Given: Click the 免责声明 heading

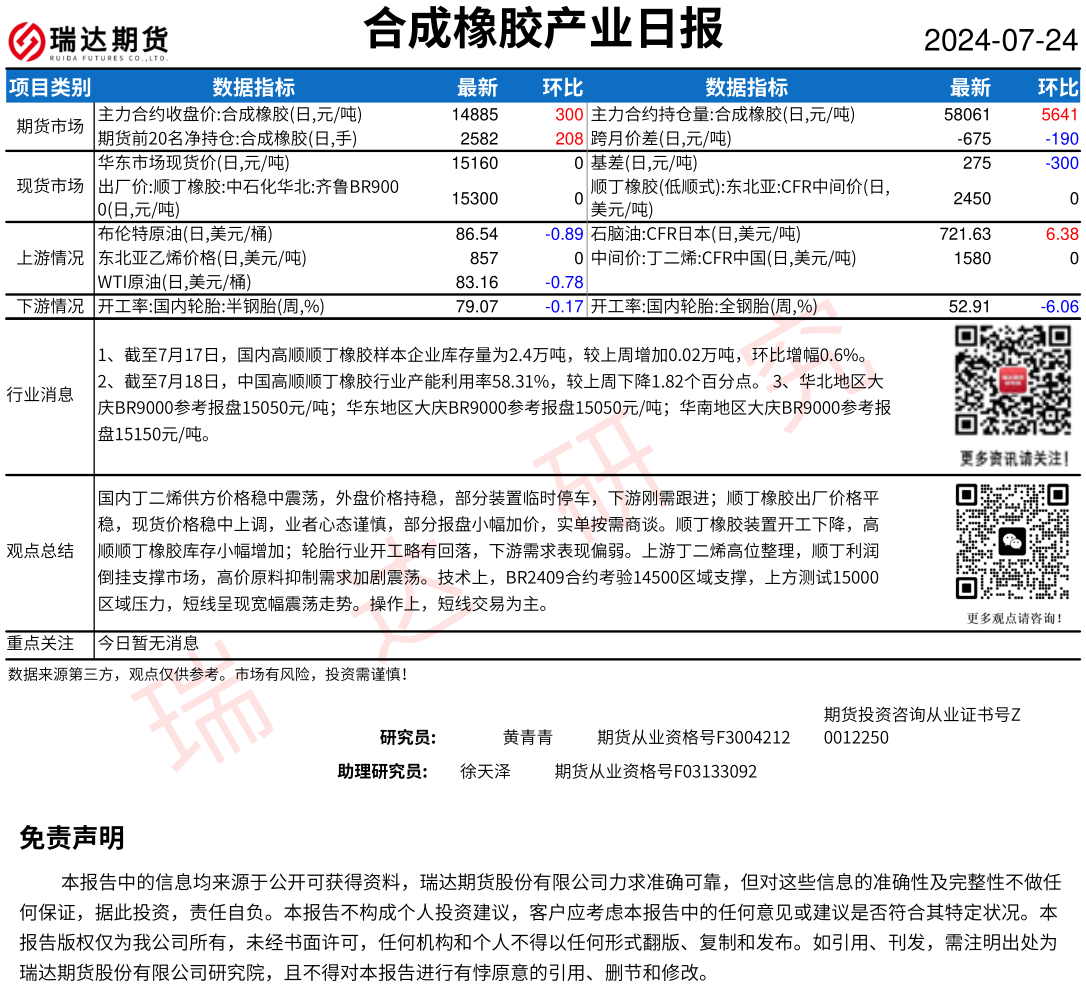Looking at the screenshot, I should (x=72, y=838).
